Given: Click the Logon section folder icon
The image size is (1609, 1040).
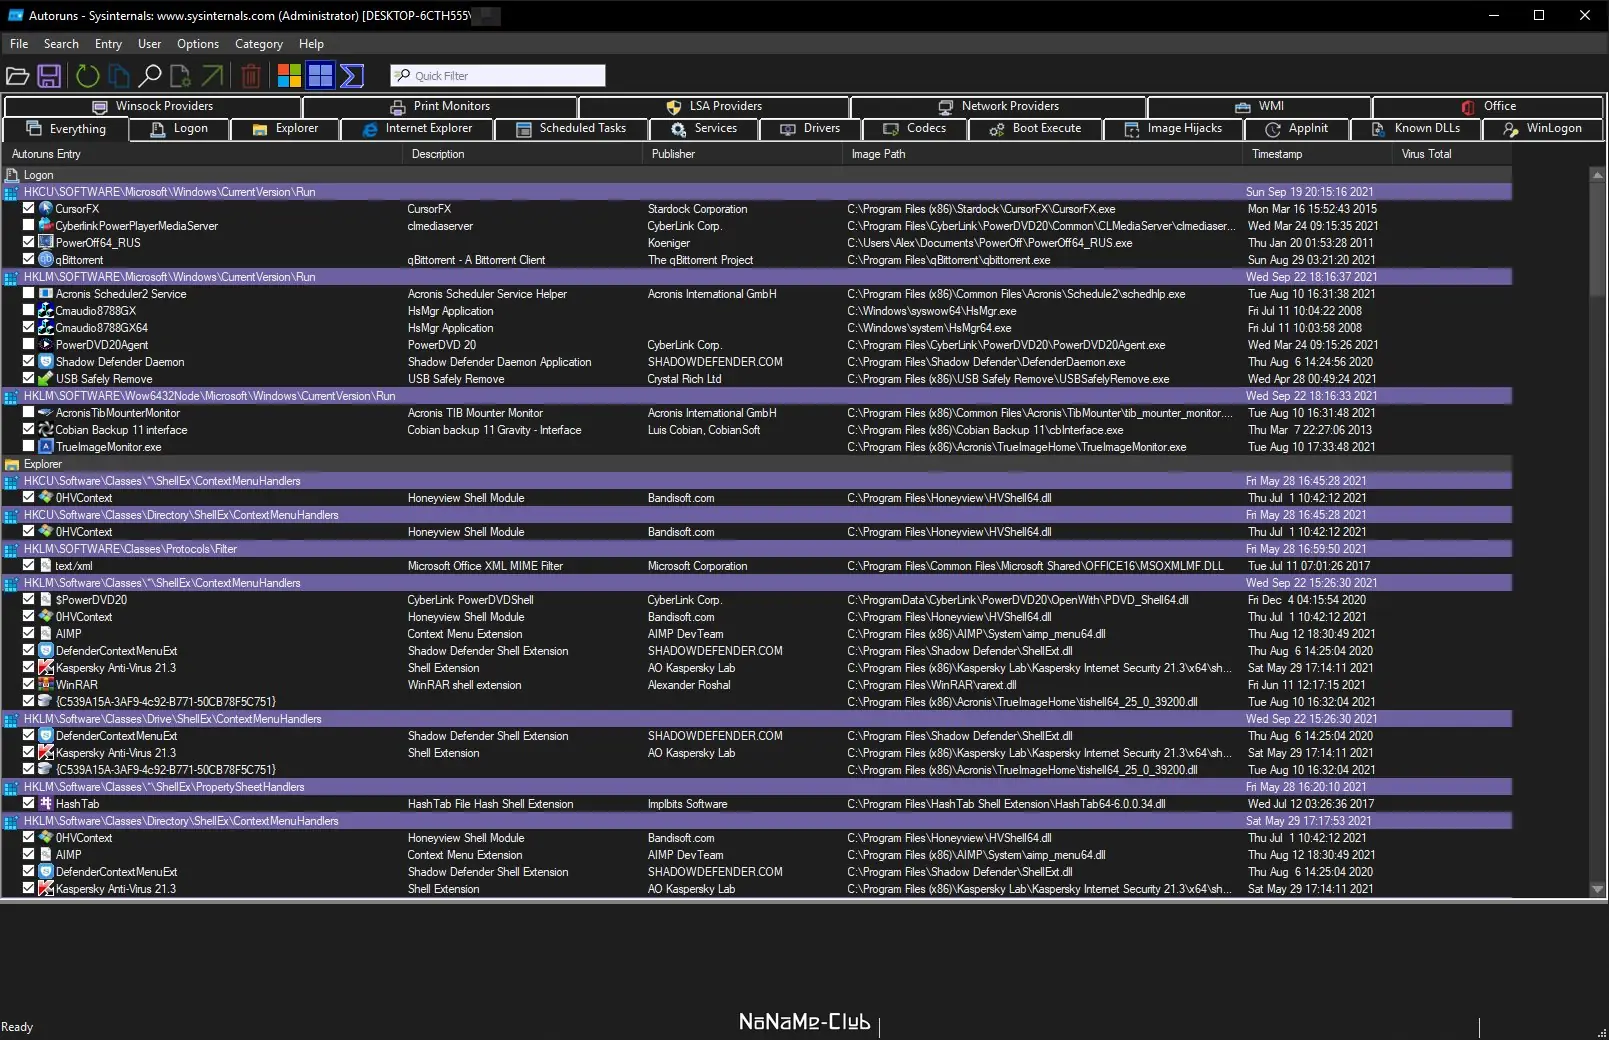Looking at the screenshot, I should (12, 175).
